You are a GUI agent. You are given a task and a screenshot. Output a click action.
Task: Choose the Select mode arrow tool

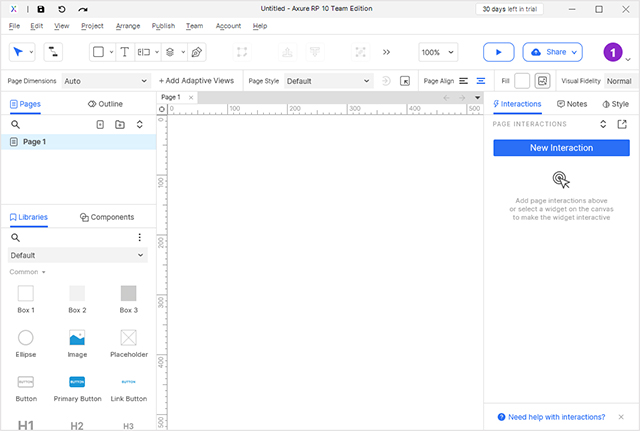(18, 52)
